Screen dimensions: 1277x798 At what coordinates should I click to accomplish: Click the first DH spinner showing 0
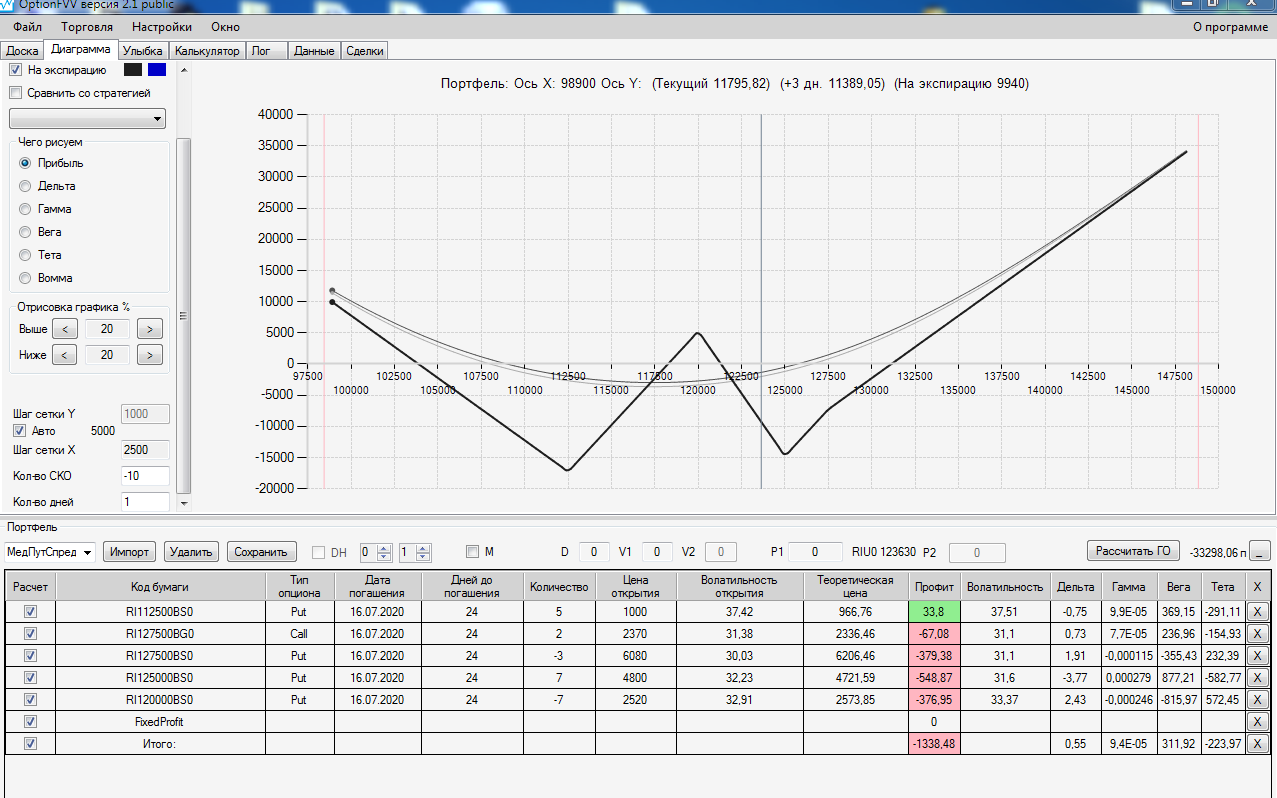[x=376, y=552]
